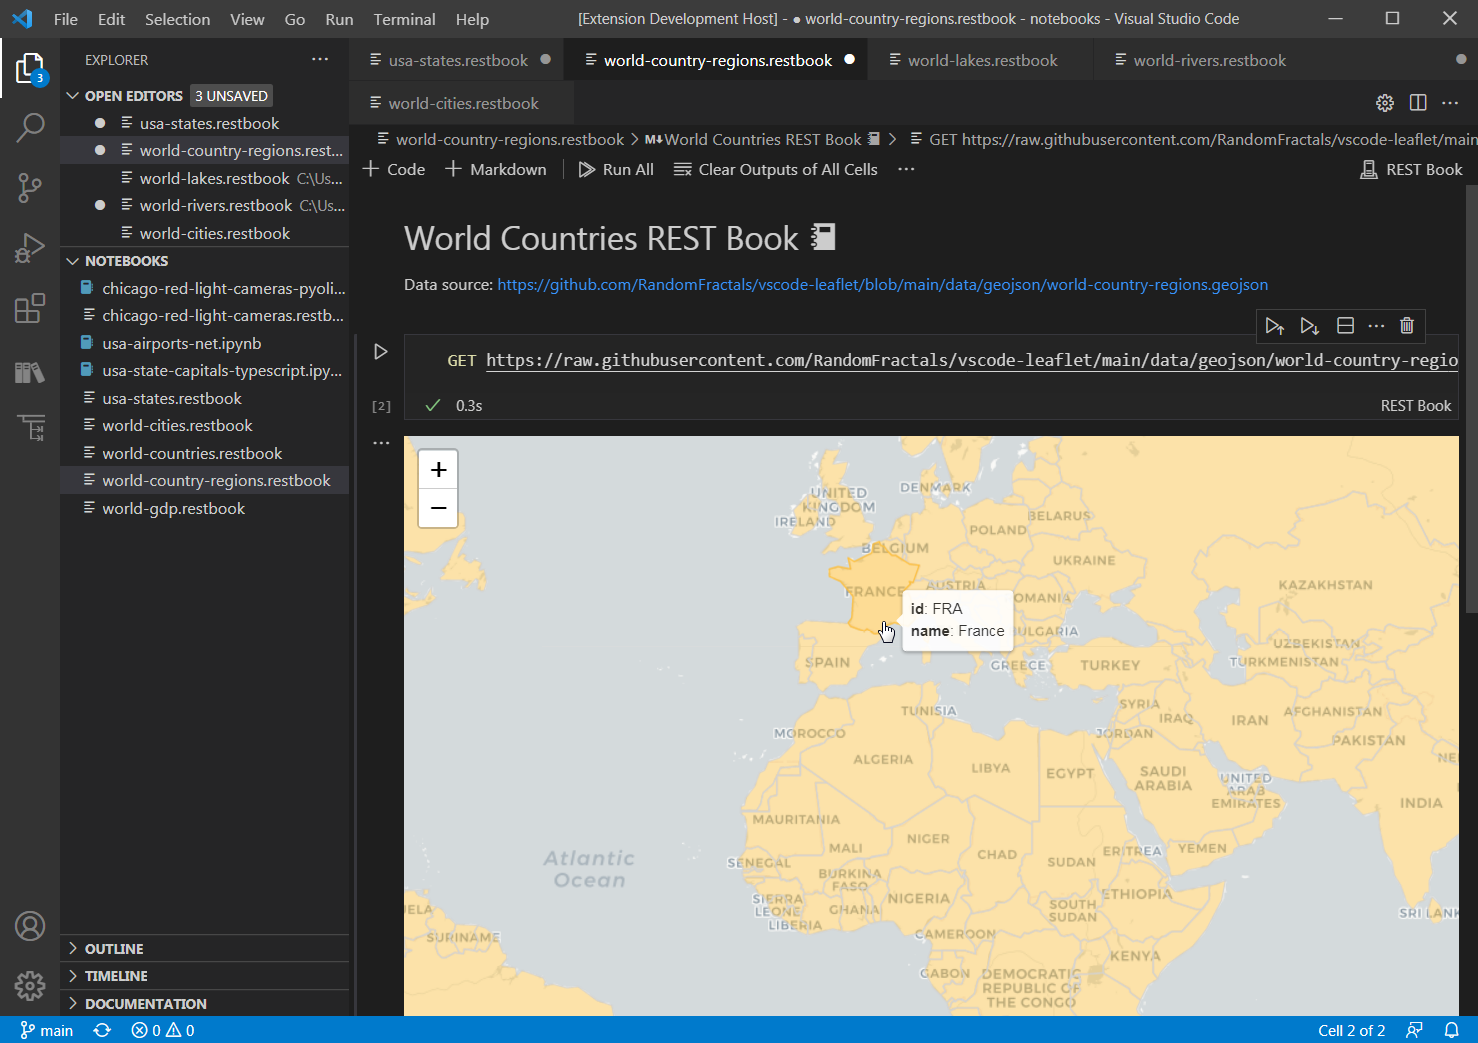Open the Extensions view
1478x1043 pixels.
click(x=30, y=308)
